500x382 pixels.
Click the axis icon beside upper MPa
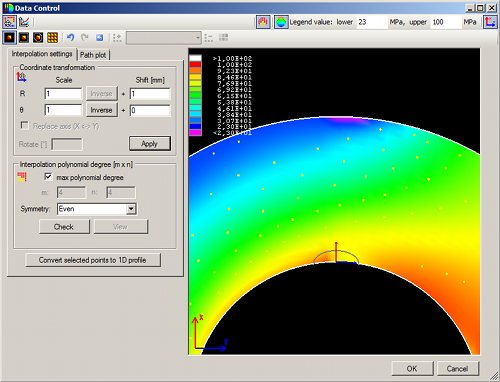tap(490, 22)
